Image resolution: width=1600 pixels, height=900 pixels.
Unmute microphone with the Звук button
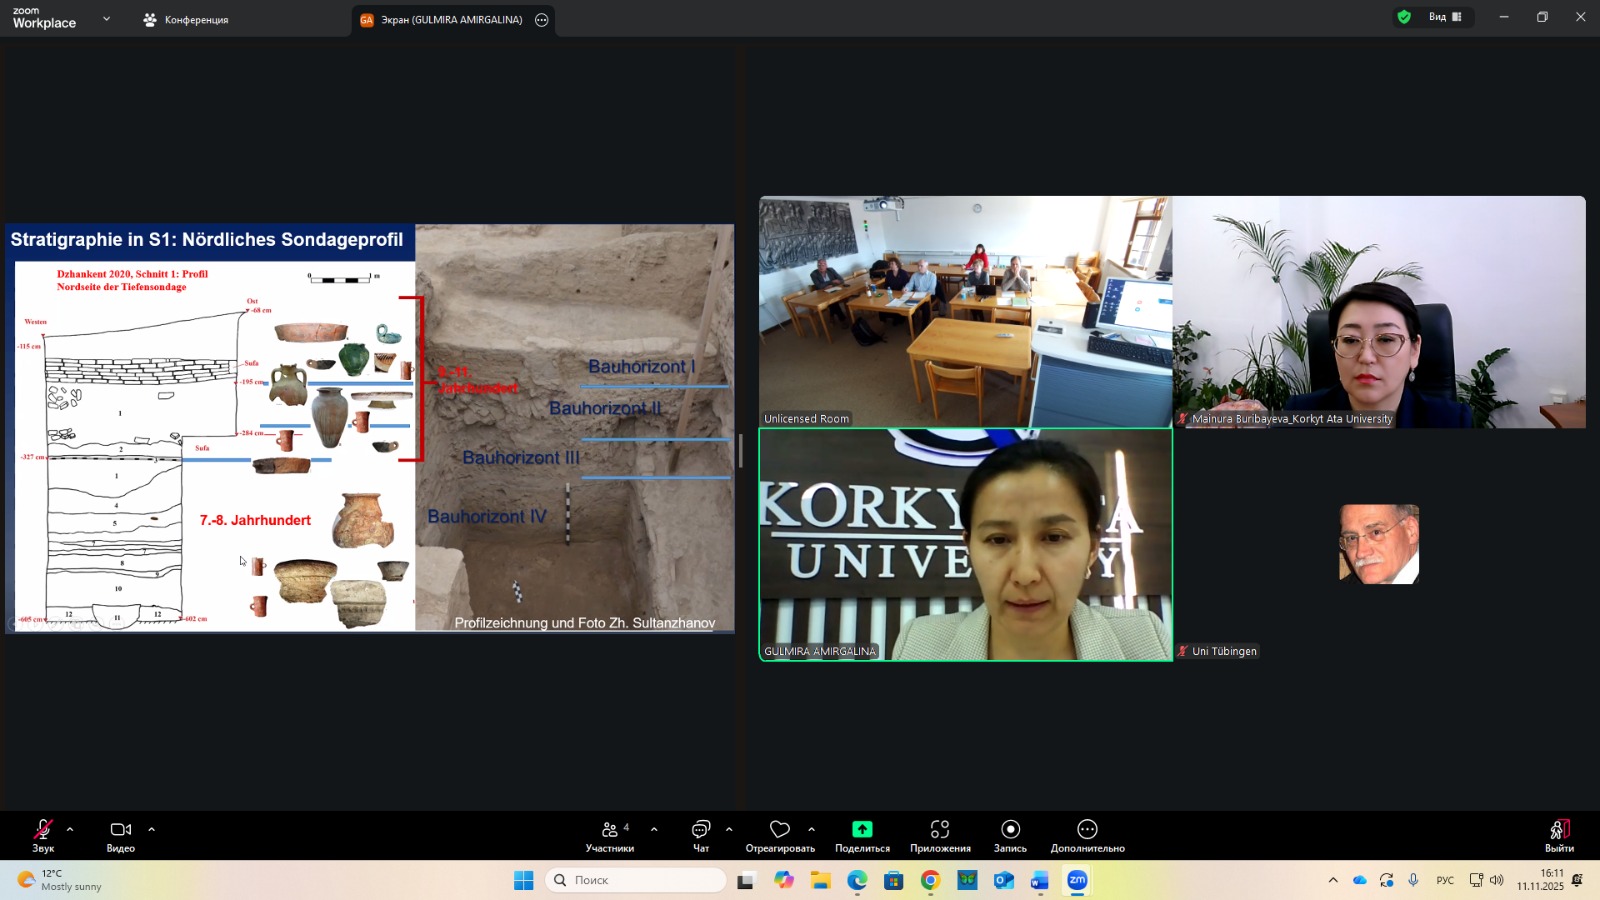click(x=43, y=834)
